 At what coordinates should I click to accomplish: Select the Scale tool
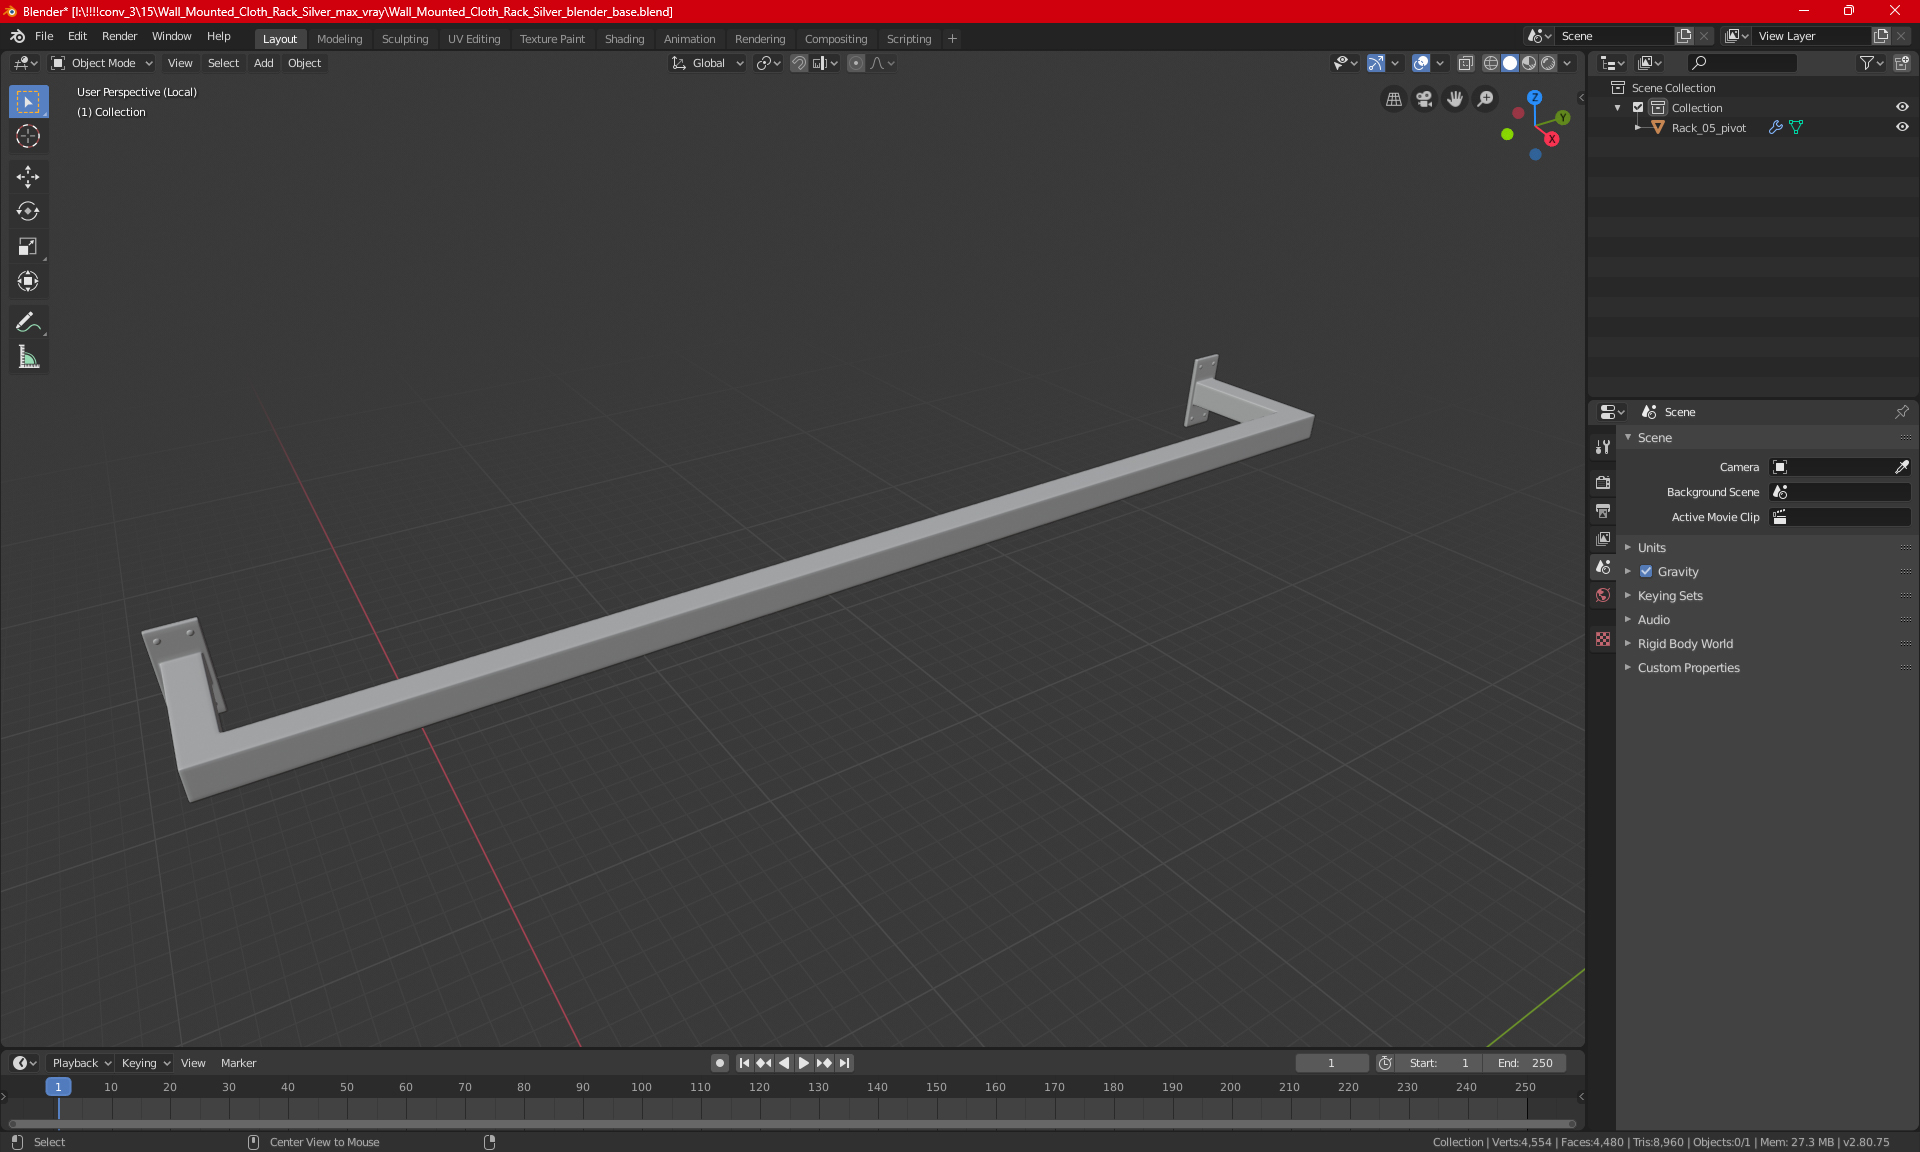point(28,247)
